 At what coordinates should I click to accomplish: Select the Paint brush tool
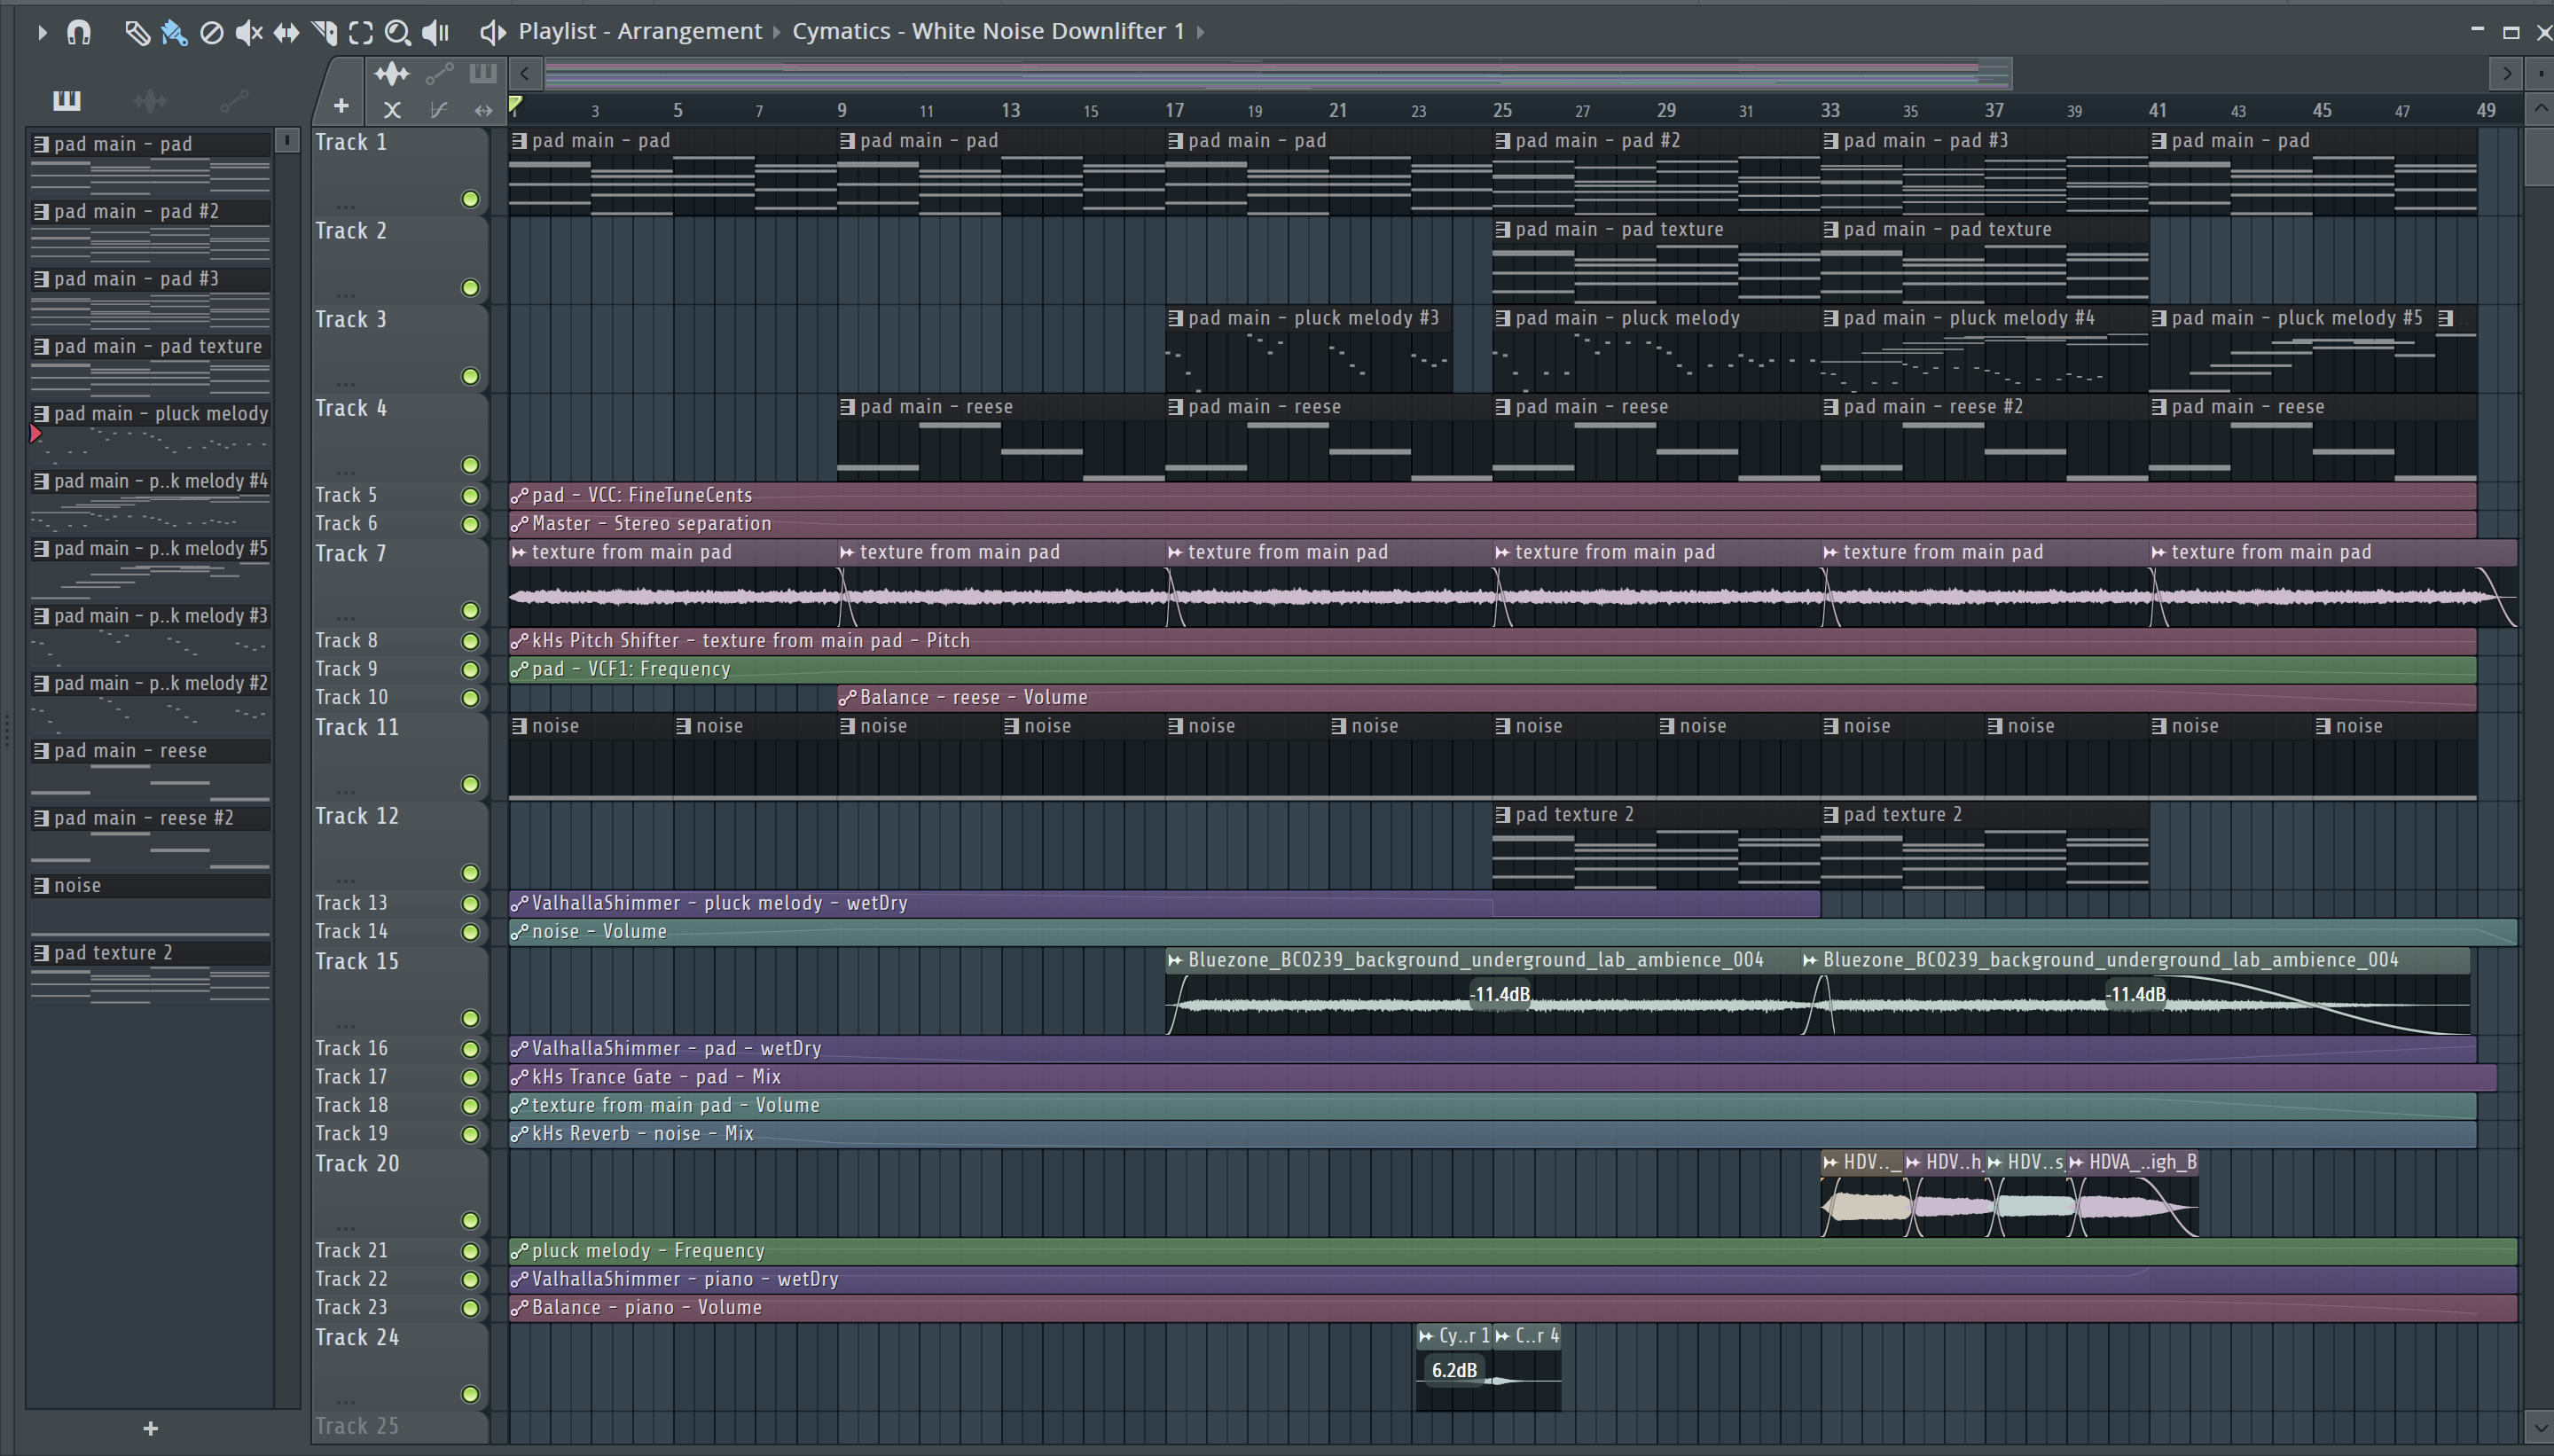[x=174, y=32]
